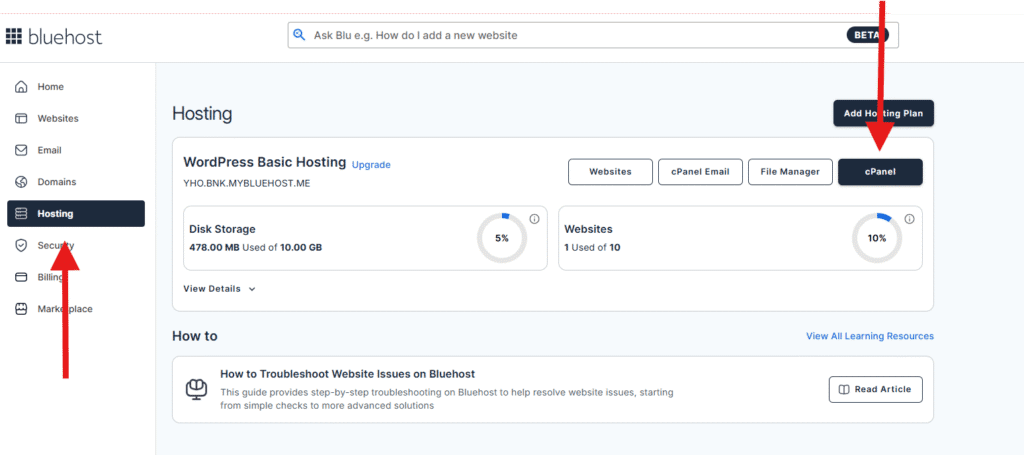Click the Ask Blu search magnifier icon
The width and height of the screenshot is (1024, 455).
point(299,35)
